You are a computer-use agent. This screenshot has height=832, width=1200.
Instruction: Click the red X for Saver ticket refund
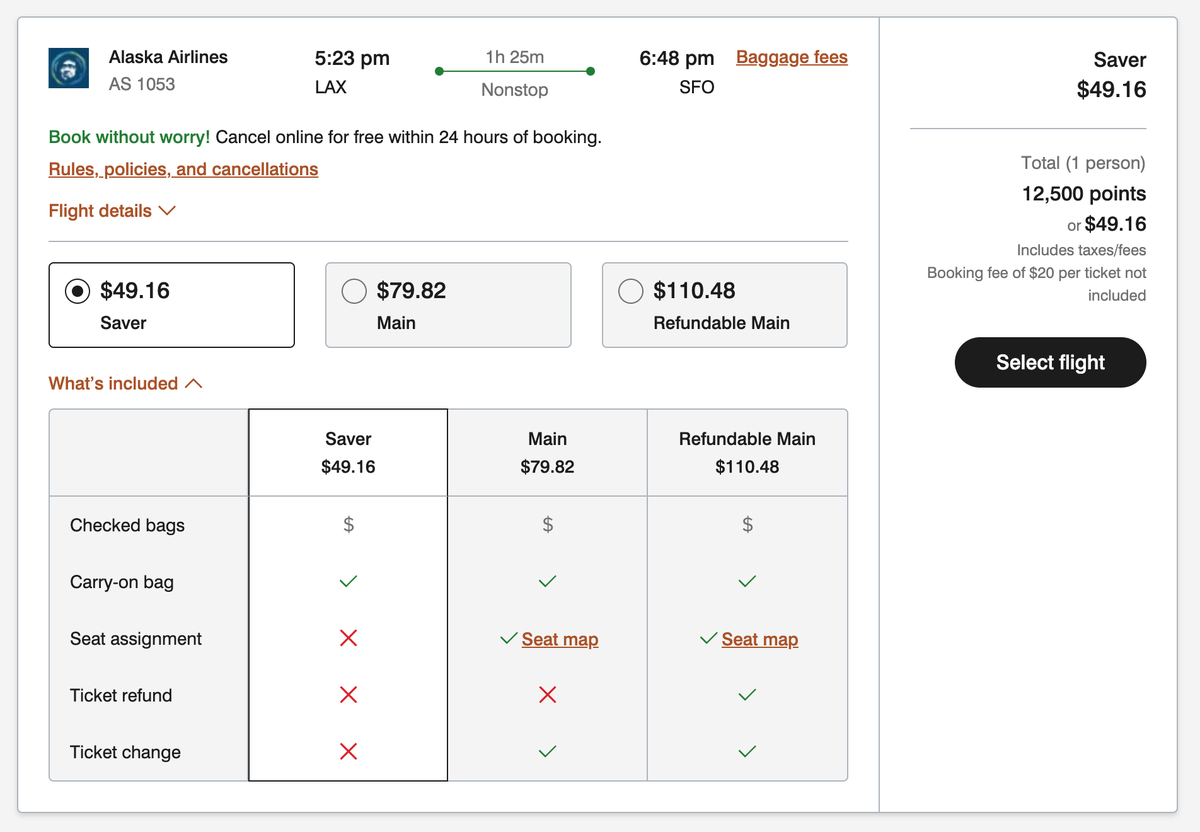[x=347, y=694]
